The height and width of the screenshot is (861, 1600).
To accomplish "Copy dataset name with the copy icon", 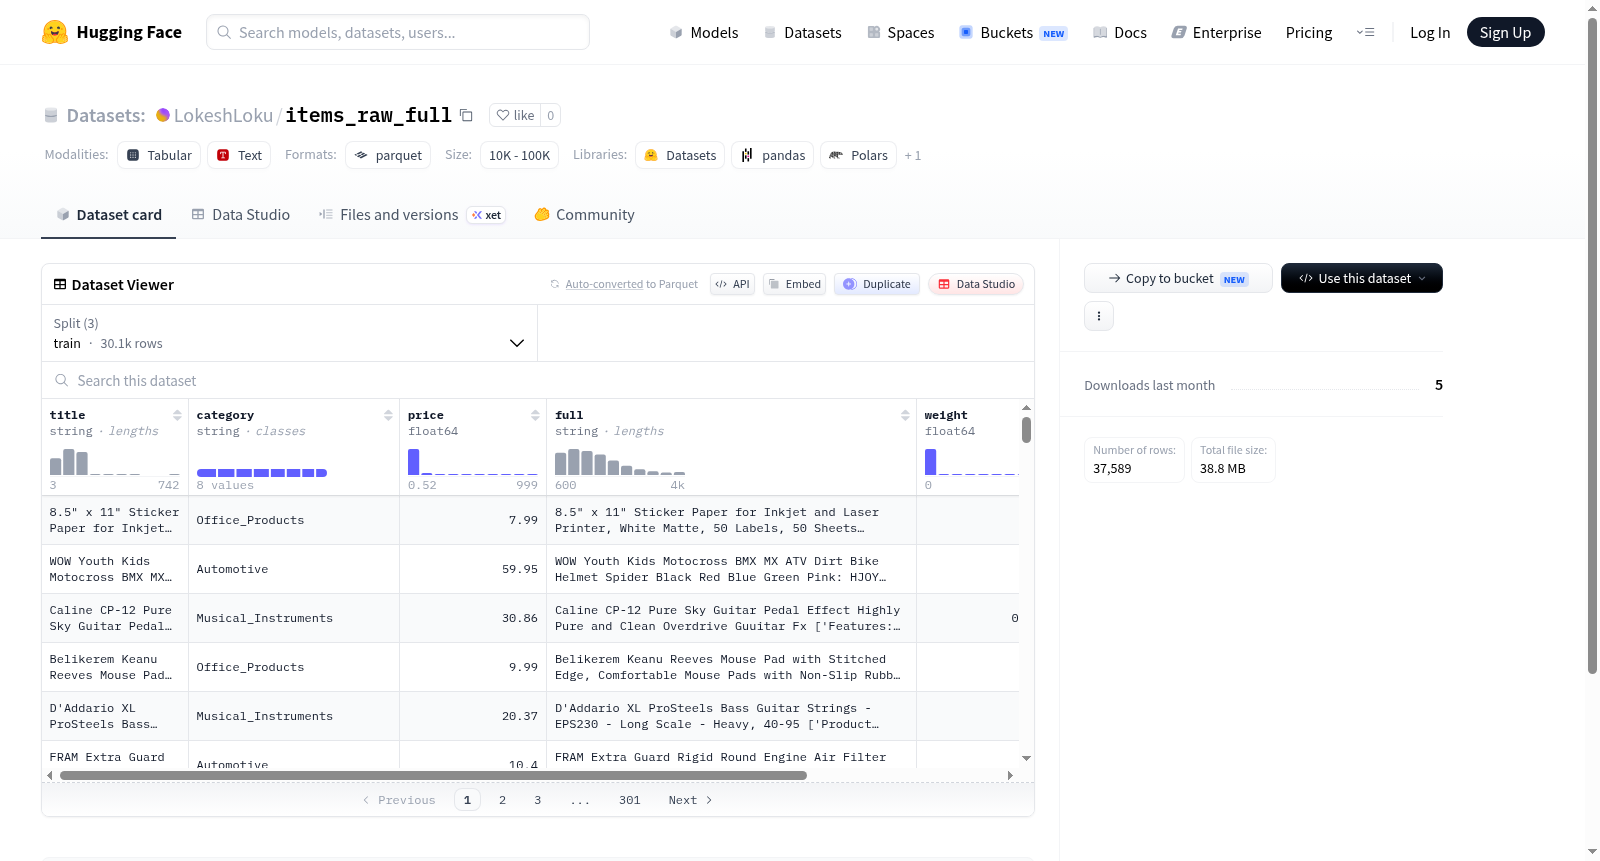I will click(x=466, y=115).
